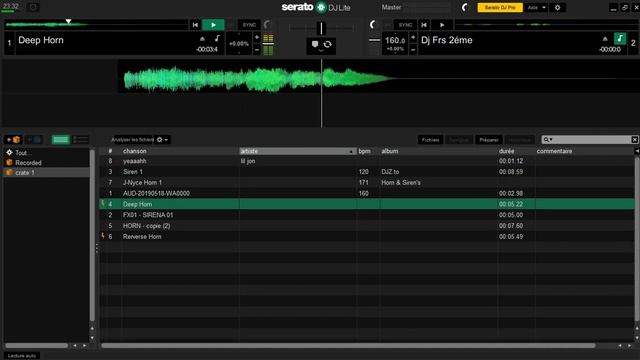Click crates panel vertical scrollbar

pyautogui.click(x=92, y=235)
